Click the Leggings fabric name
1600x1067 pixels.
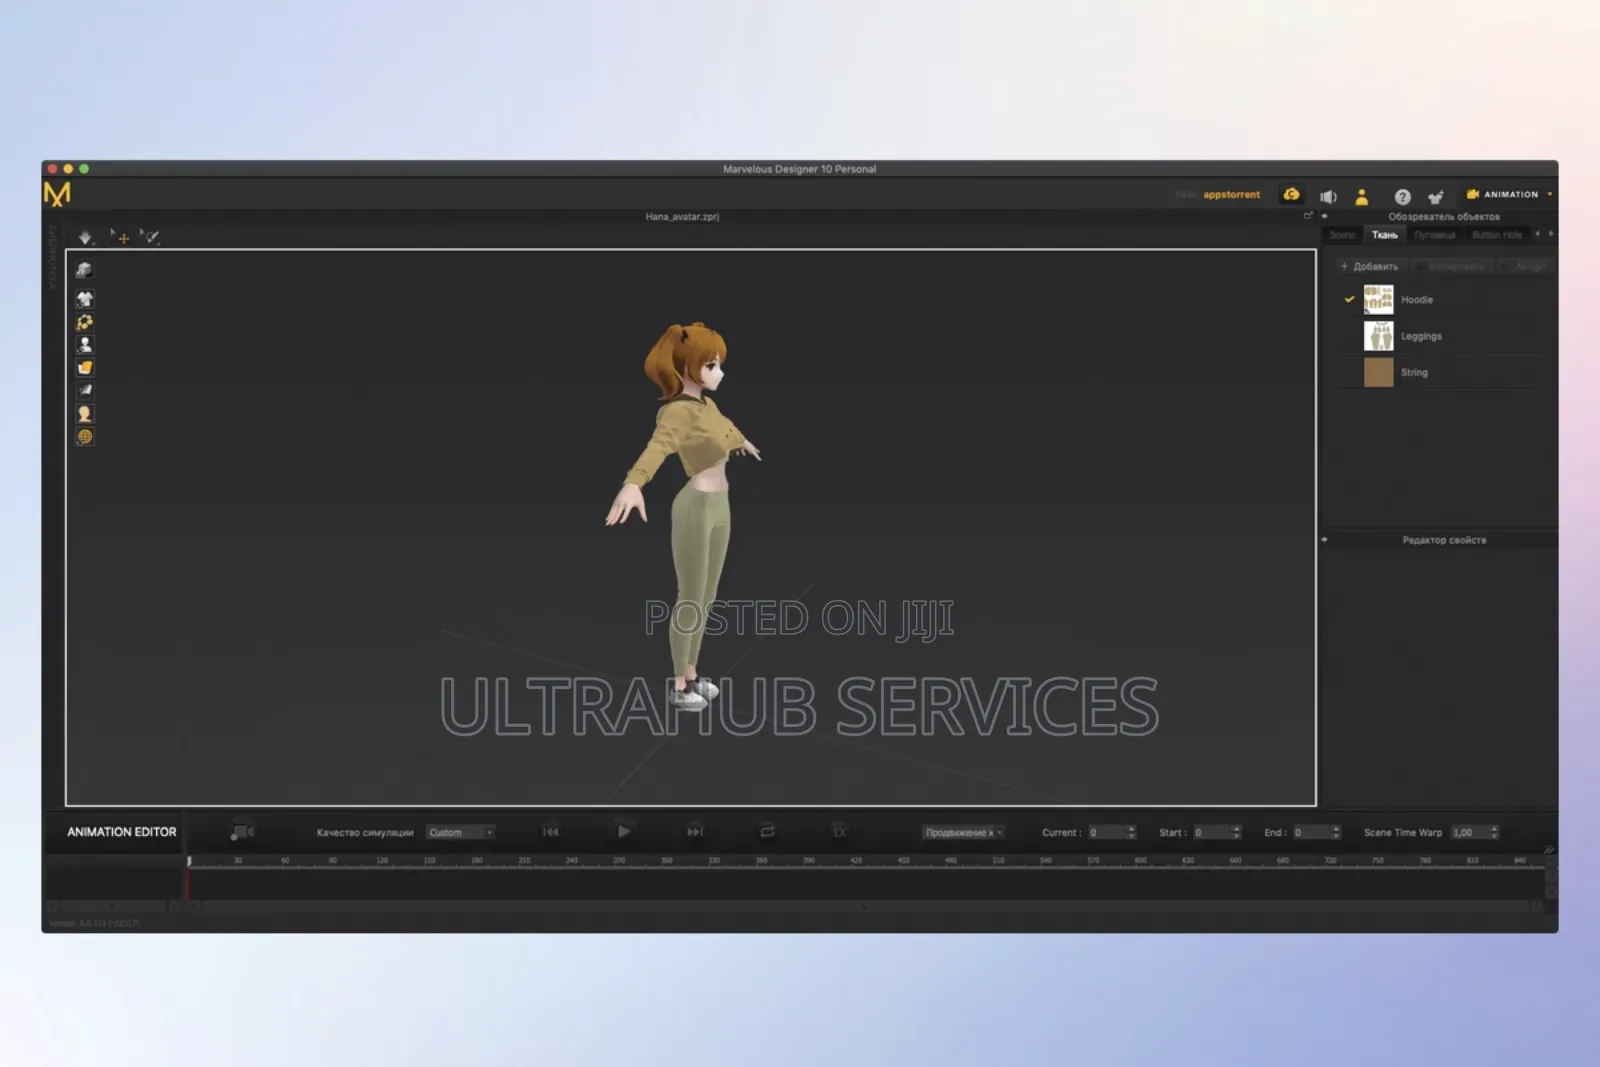(1421, 336)
